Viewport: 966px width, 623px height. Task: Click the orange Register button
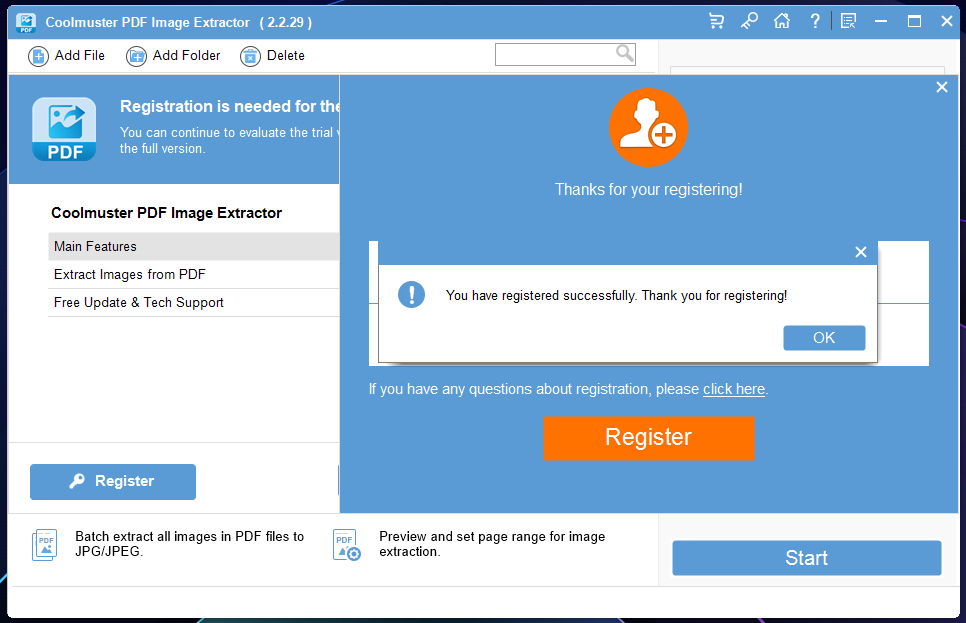648,438
